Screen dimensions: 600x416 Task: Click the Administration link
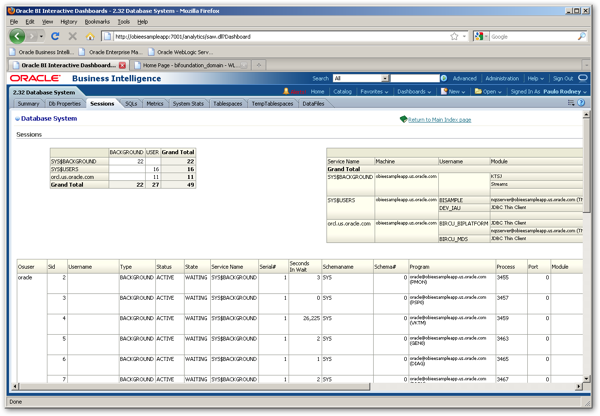click(502, 78)
